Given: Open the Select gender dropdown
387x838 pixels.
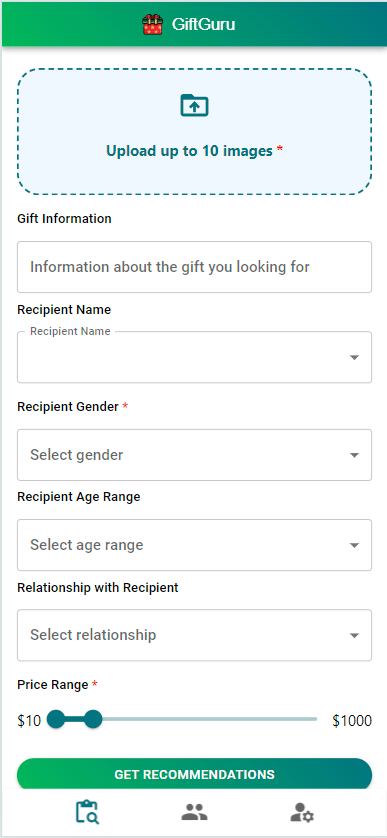Looking at the screenshot, I should [x=195, y=455].
